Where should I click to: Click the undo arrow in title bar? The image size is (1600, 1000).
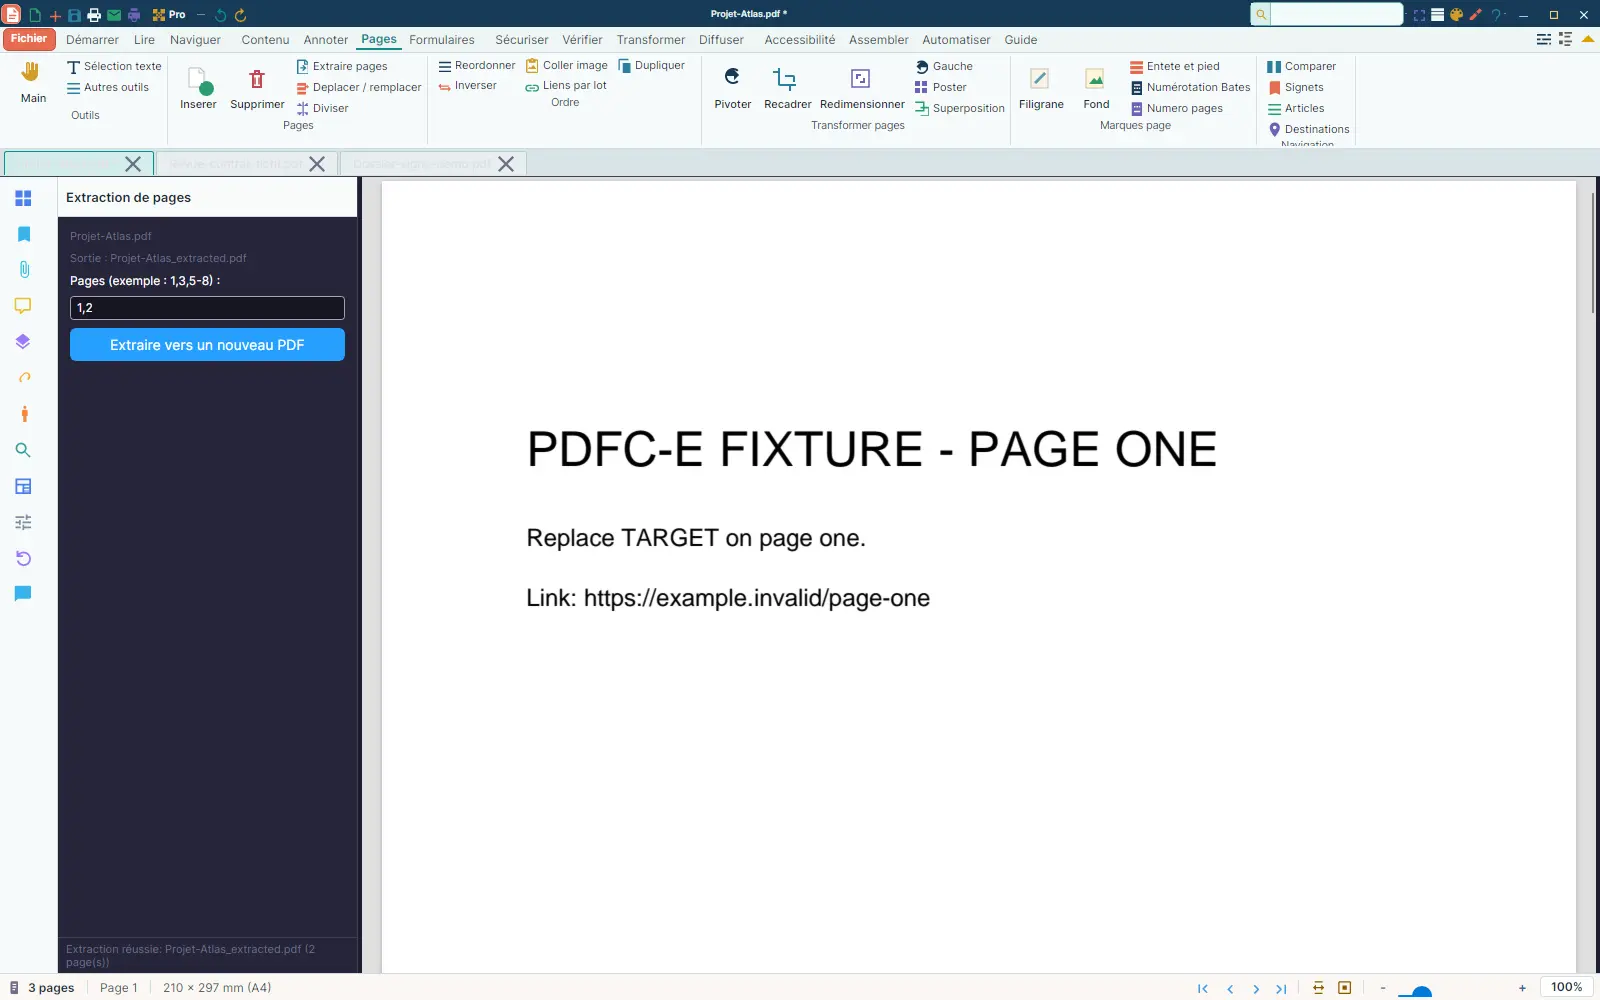click(x=220, y=15)
